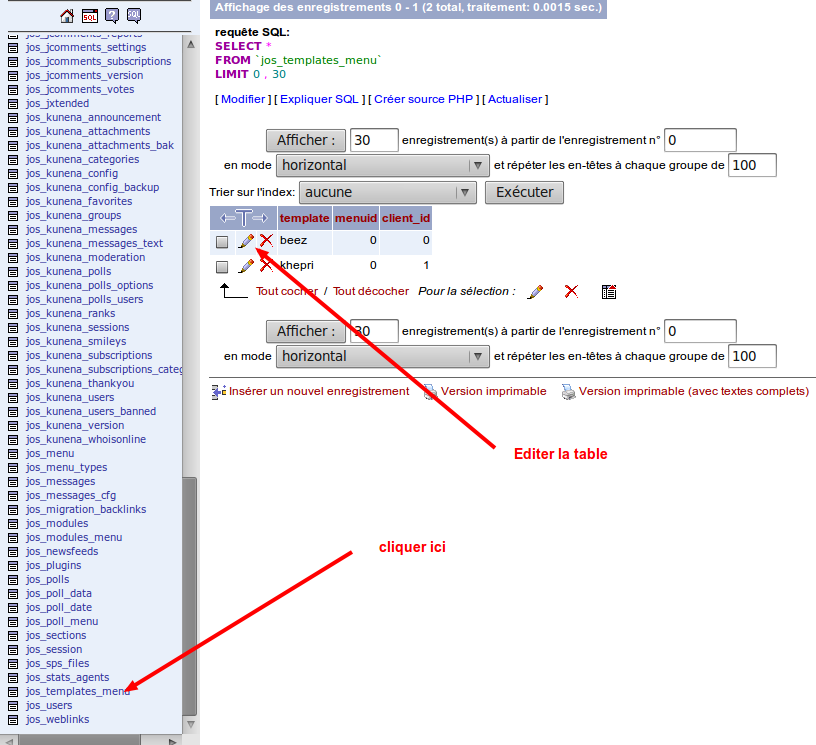Select jos_templates_menu in the table list
Image resolution: width=816 pixels, height=745 pixels.
[x=78, y=691]
